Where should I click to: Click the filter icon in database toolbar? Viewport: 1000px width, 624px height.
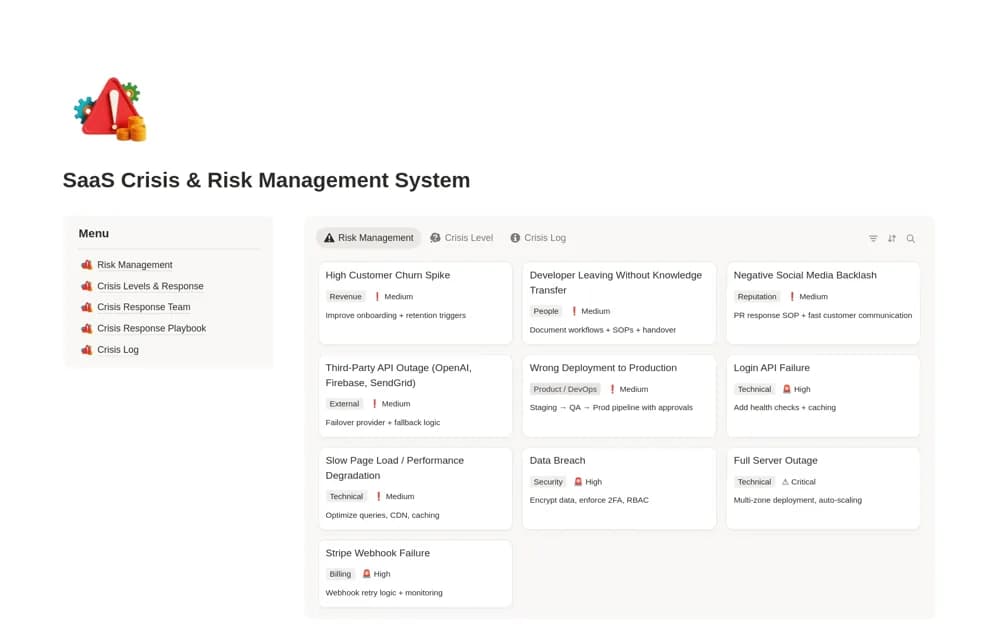[x=872, y=239]
